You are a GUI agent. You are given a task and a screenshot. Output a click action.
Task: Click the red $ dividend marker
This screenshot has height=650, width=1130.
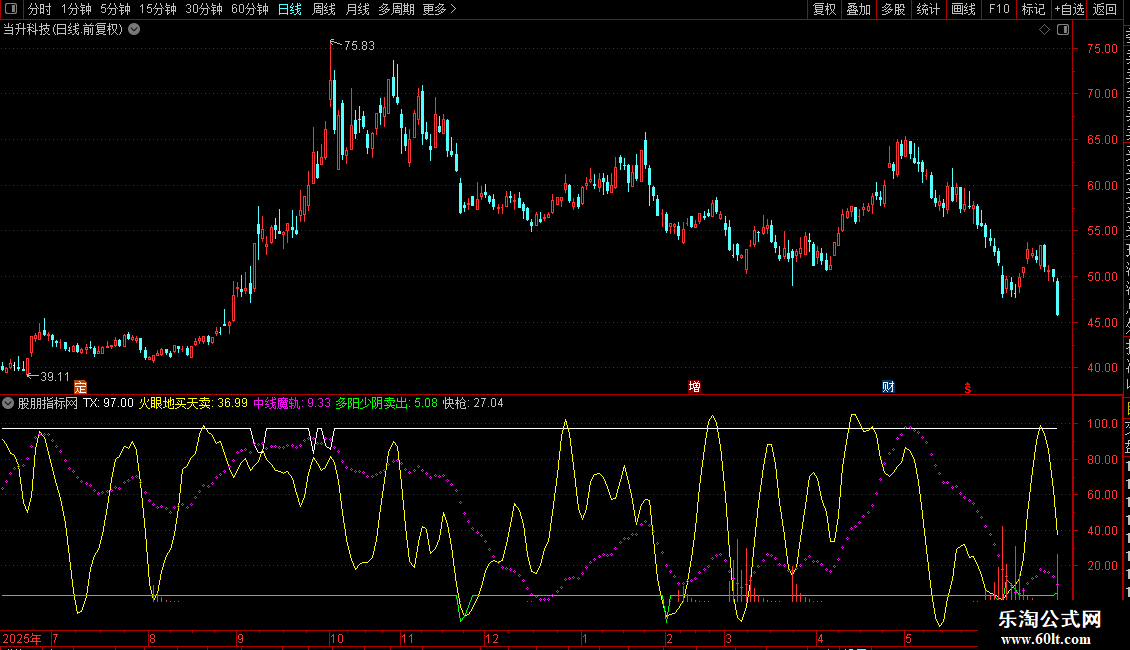(968, 388)
